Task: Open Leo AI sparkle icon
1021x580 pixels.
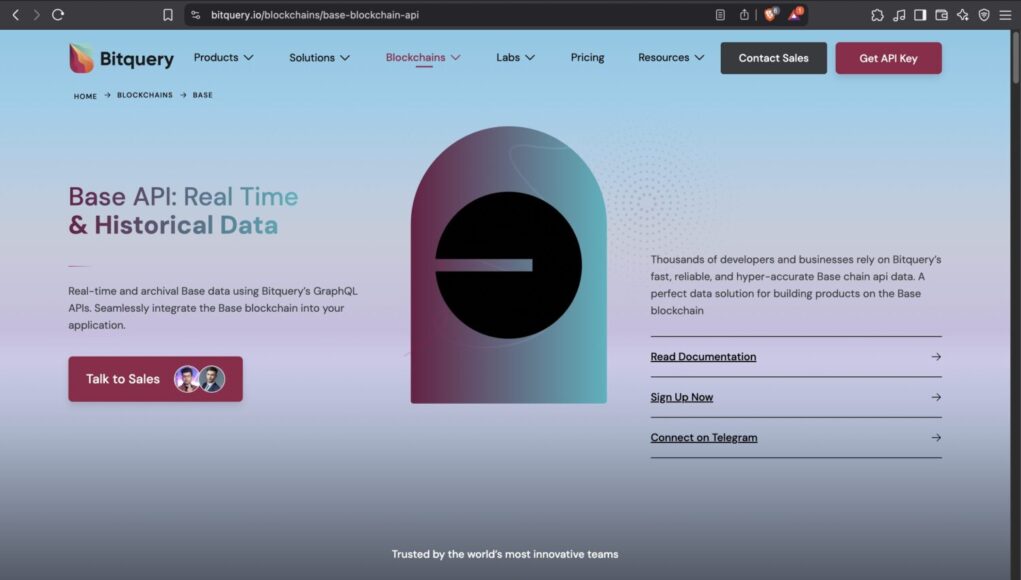Action: click(963, 14)
